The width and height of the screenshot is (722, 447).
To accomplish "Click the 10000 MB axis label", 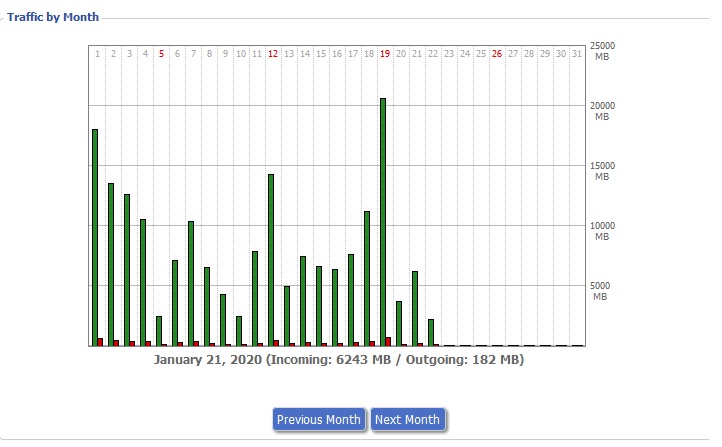I will coord(602,231).
